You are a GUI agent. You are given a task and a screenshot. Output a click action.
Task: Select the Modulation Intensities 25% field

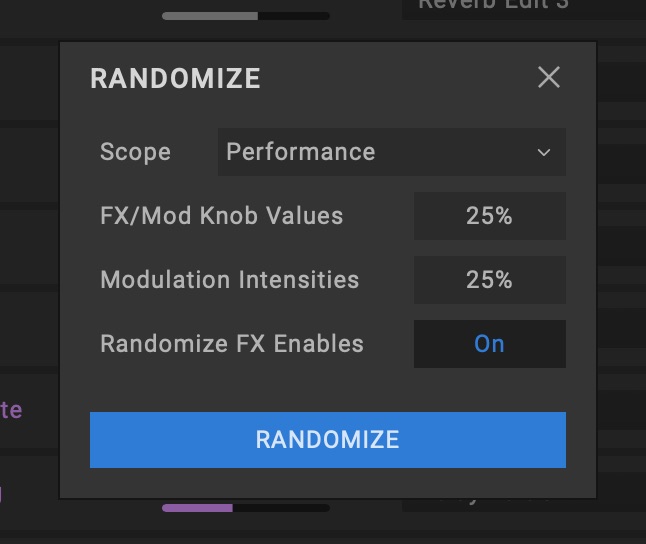pos(489,280)
